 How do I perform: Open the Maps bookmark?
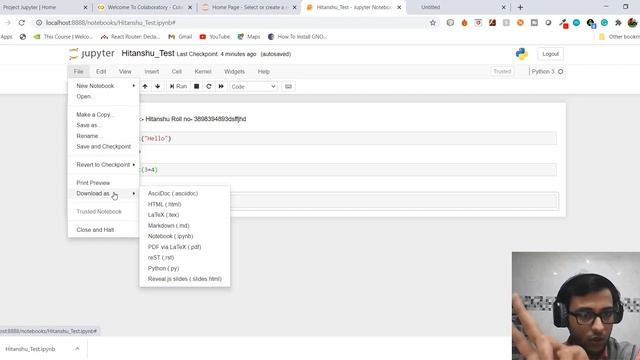point(249,37)
